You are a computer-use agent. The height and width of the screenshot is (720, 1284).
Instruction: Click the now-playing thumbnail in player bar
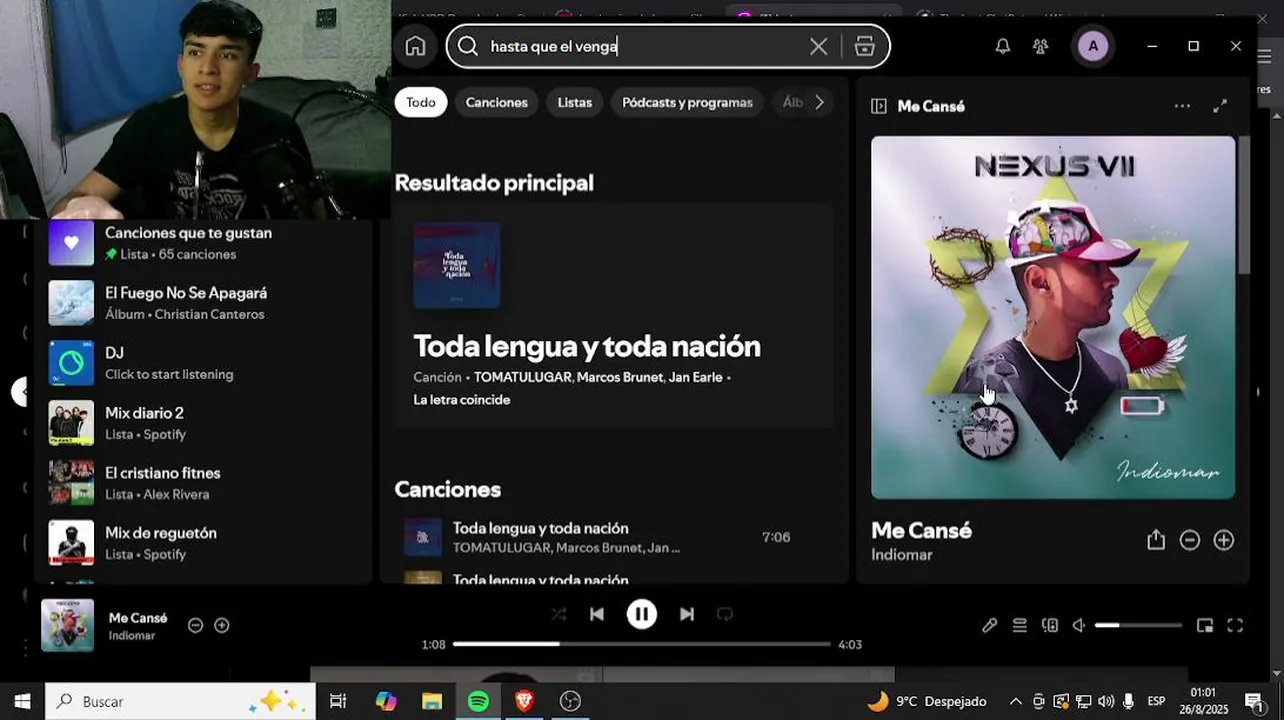tap(67, 625)
